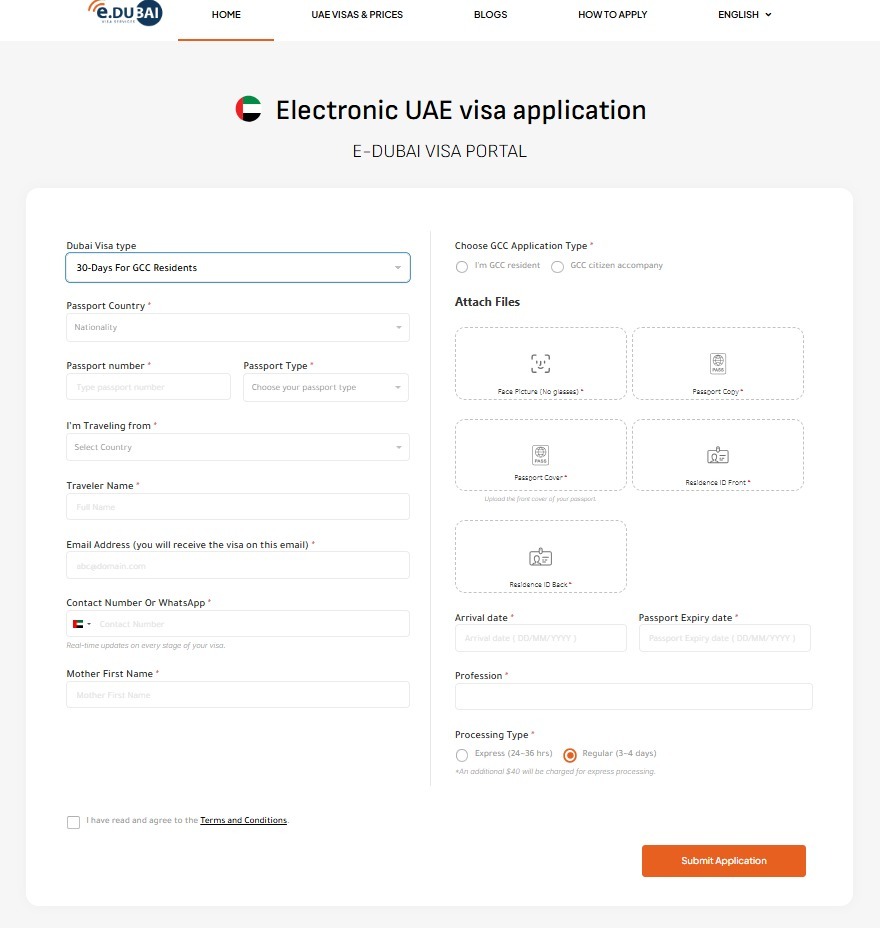Check the Terms and Conditions agreement box
This screenshot has width=880, height=928.
click(73, 821)
